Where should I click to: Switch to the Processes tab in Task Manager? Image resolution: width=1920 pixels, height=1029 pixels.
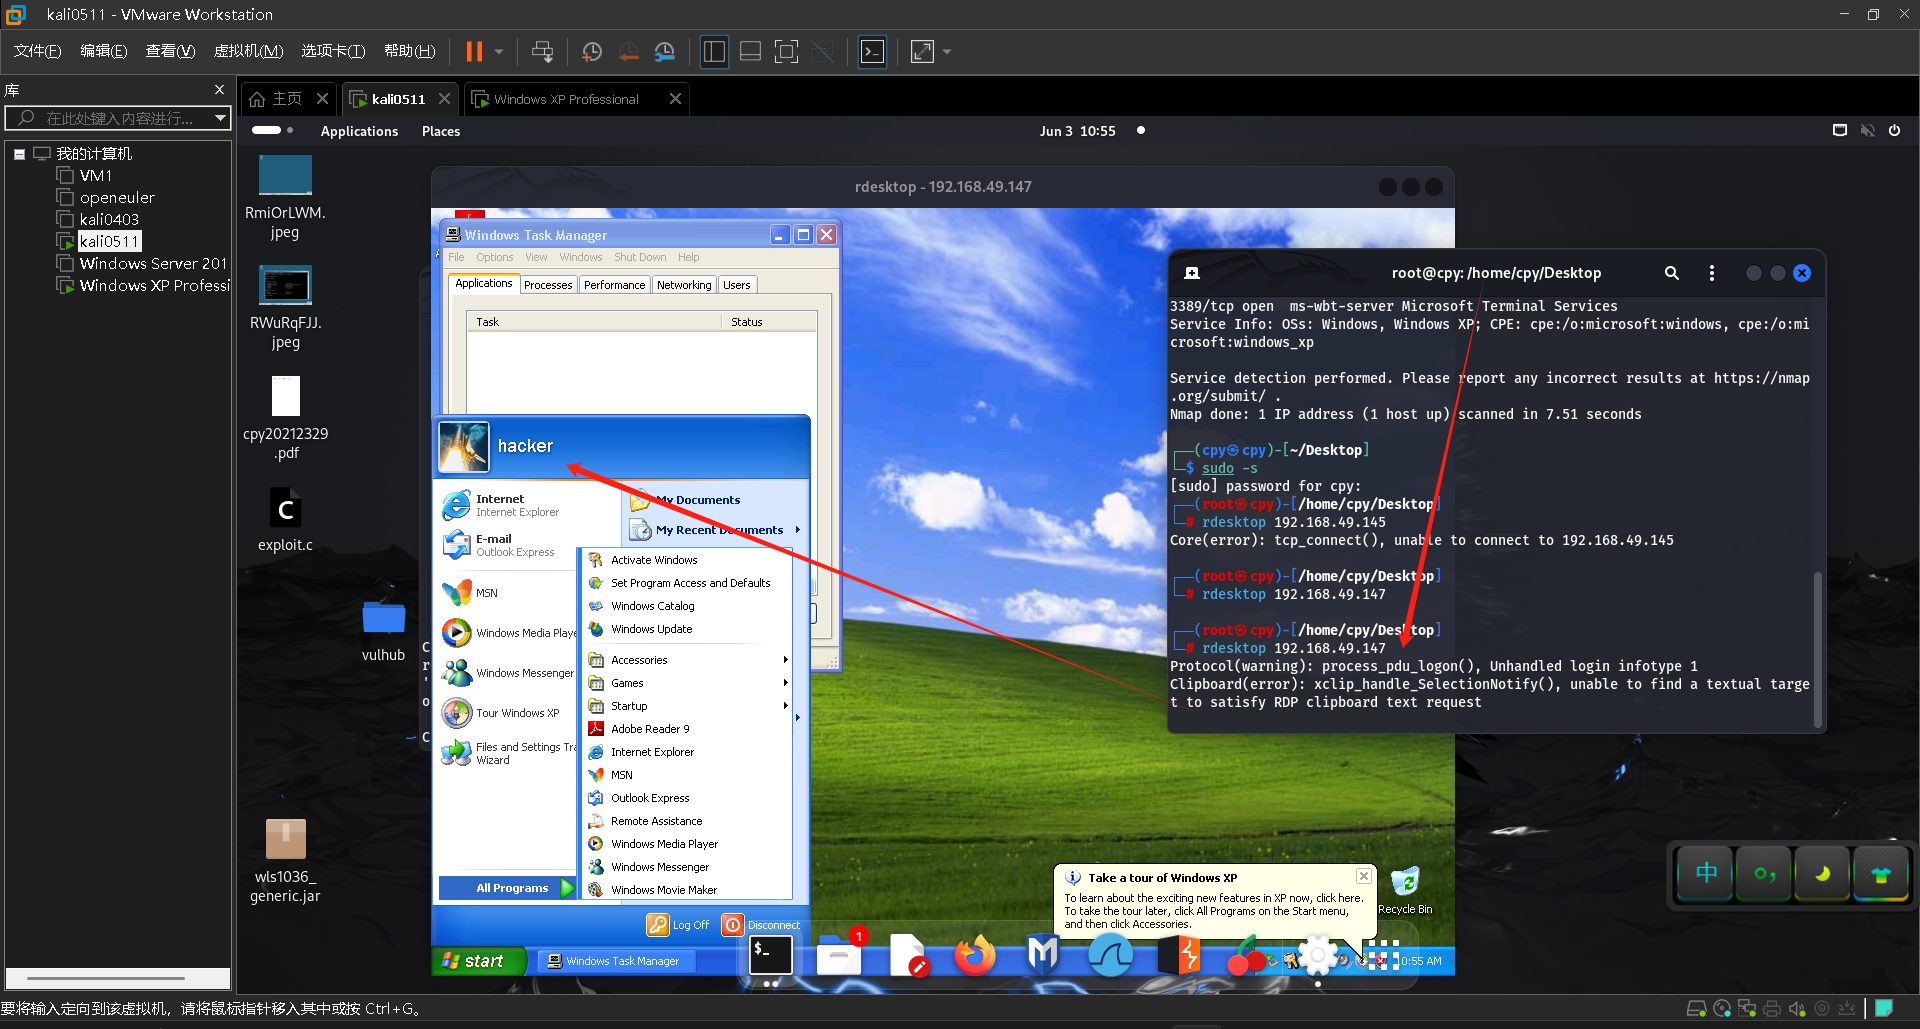548,285
